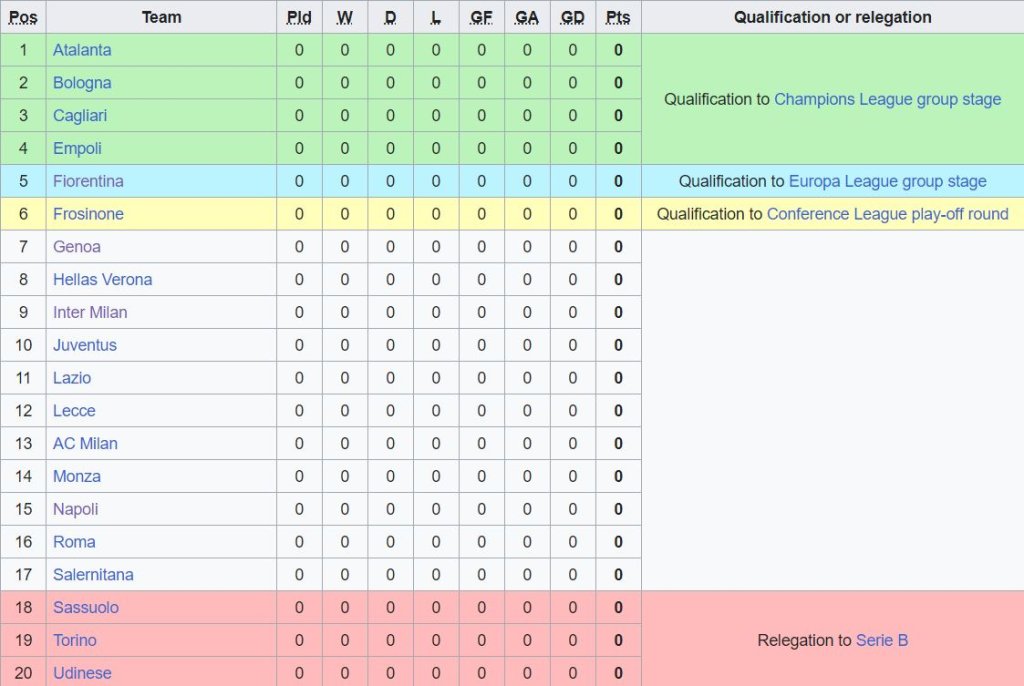Click the Pld column header abbreviation
1024x686 pixels.
coord(299,17)
